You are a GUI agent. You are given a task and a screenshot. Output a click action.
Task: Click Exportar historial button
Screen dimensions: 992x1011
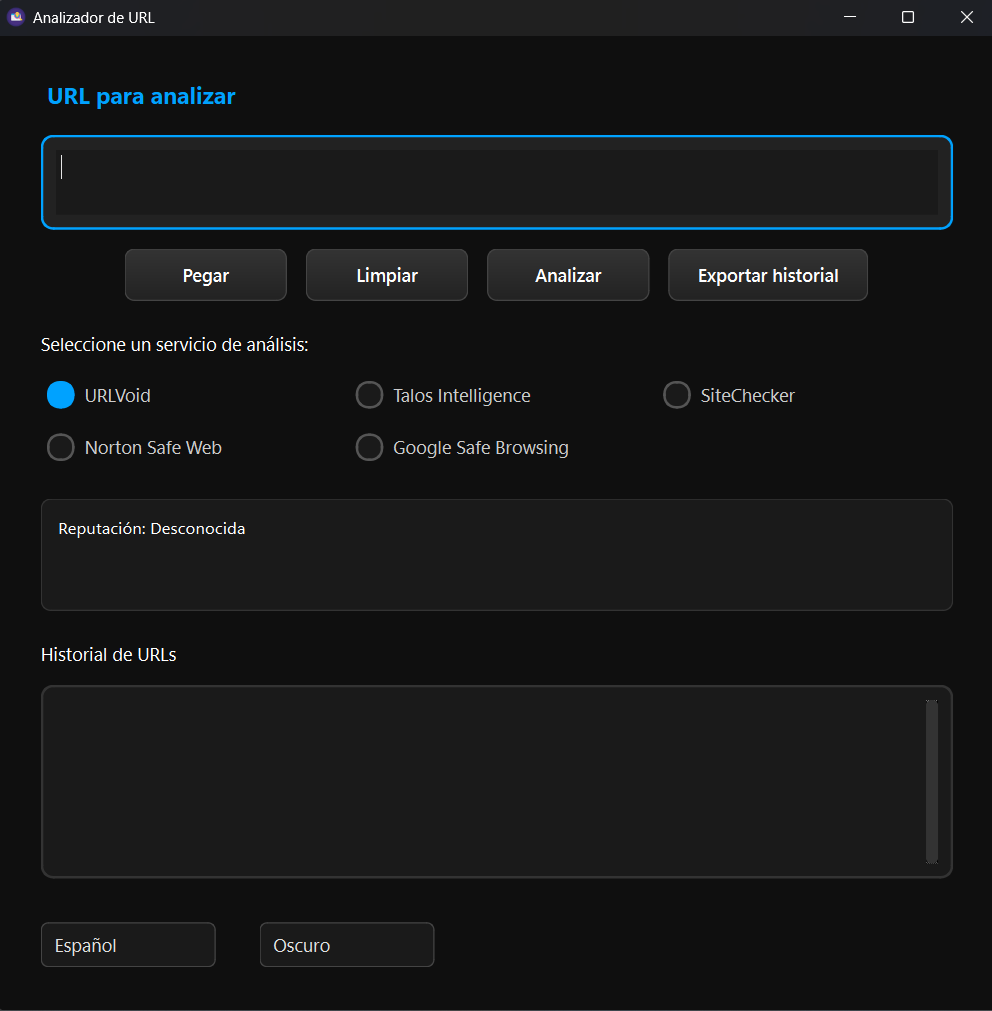click(768, 275)
